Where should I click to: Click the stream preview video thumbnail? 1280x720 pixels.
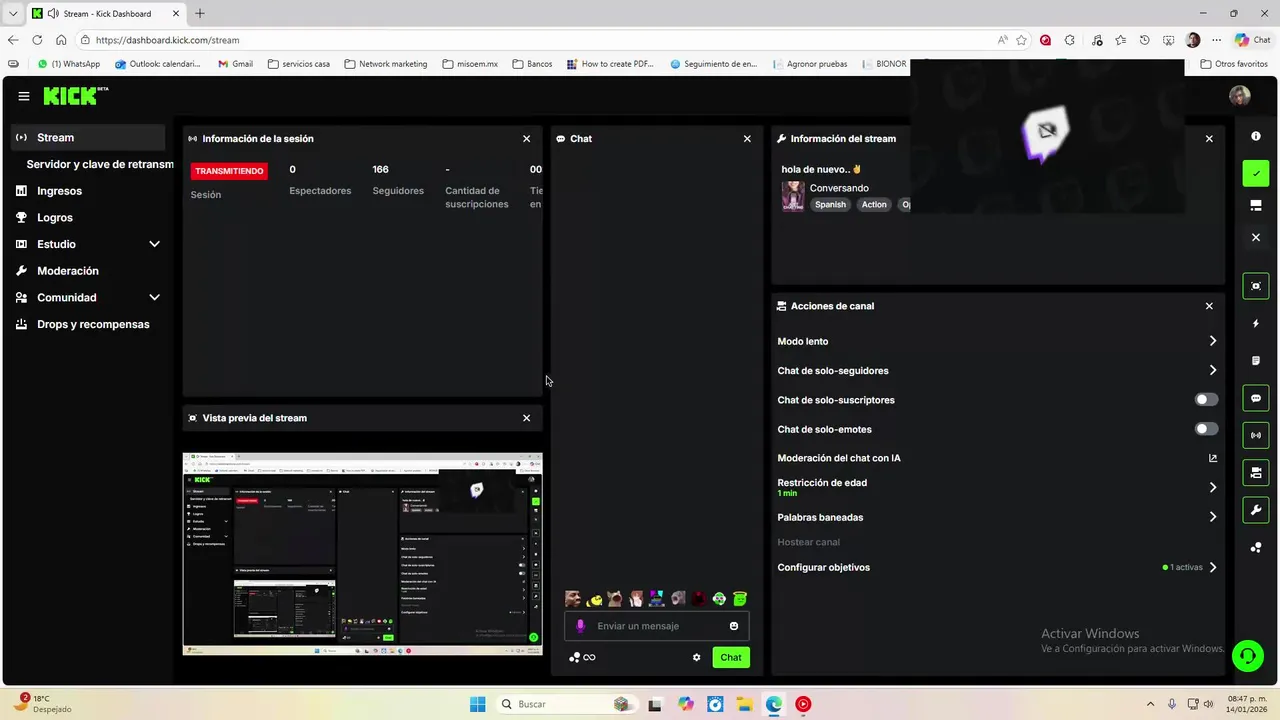362,554
